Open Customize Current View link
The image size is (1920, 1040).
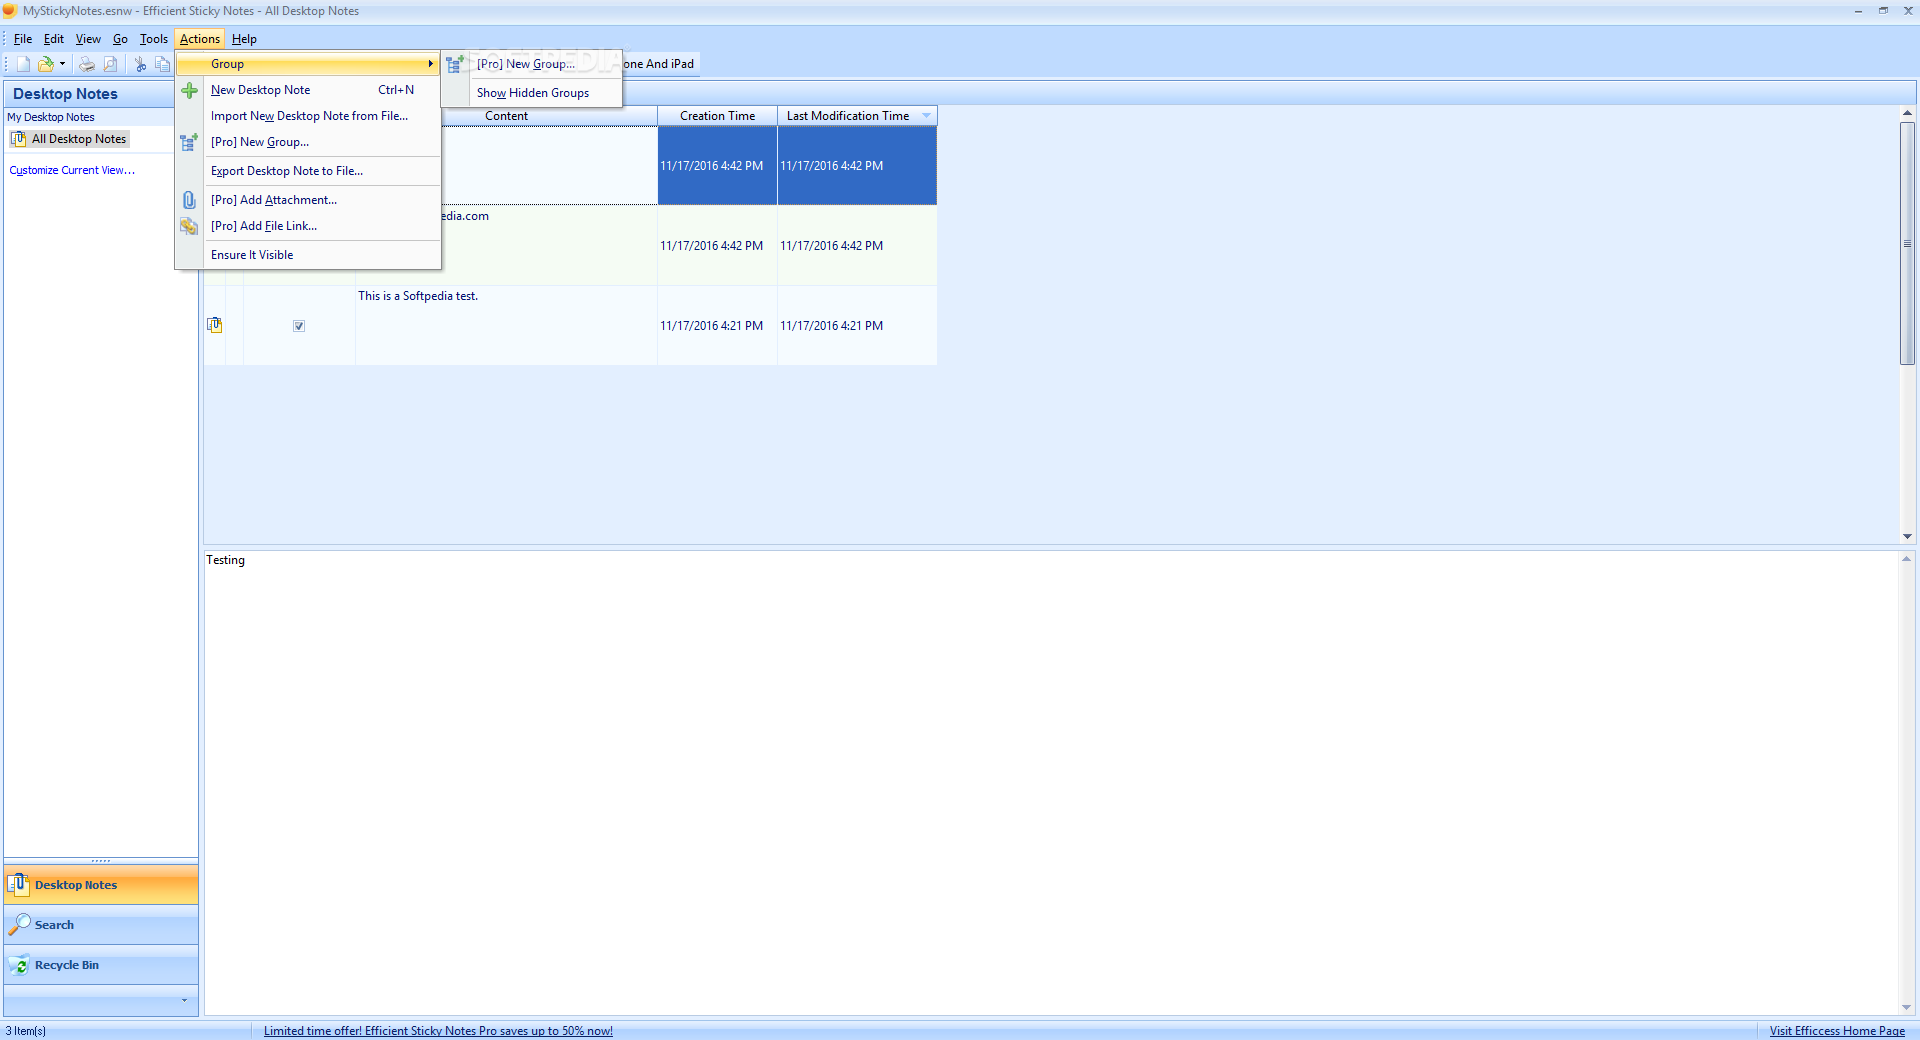[72, 170]
